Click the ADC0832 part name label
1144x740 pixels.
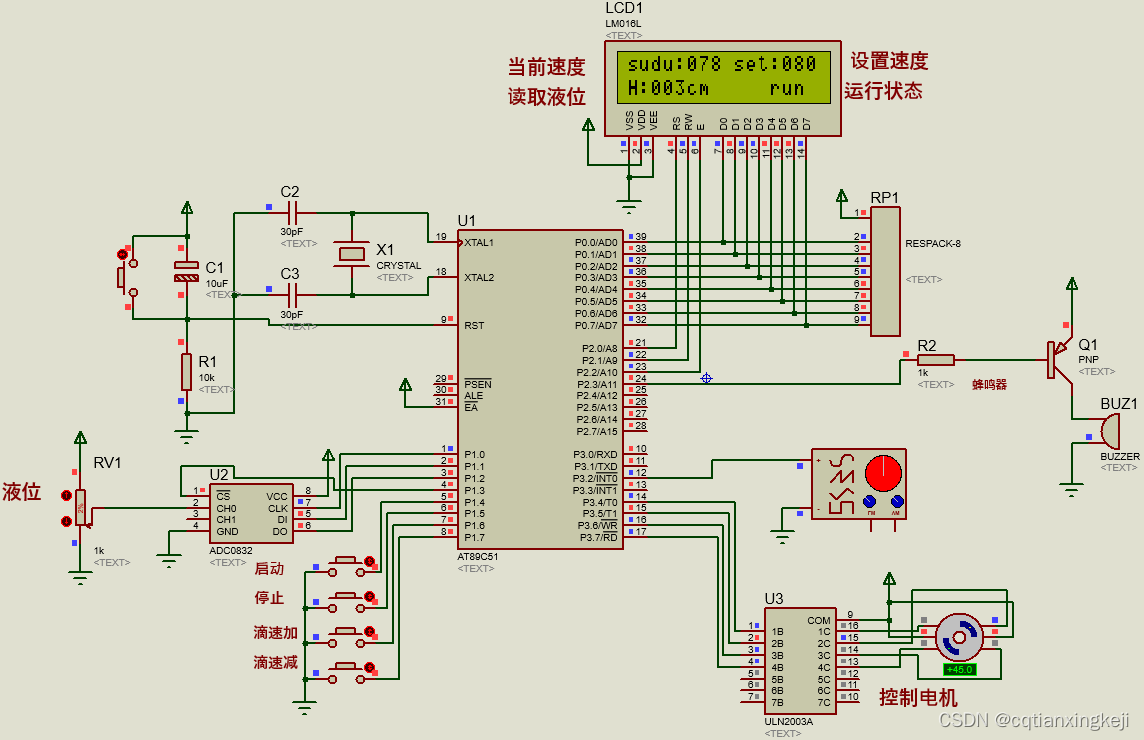pos(231,550)
